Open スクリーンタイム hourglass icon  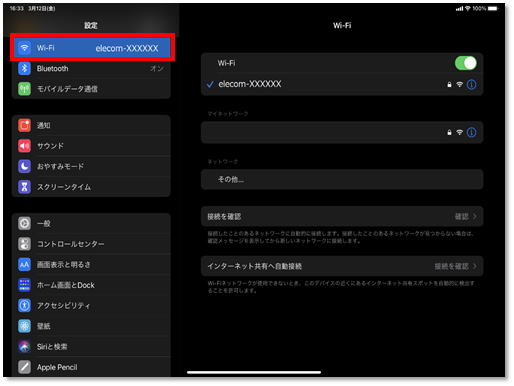[24, 187]
